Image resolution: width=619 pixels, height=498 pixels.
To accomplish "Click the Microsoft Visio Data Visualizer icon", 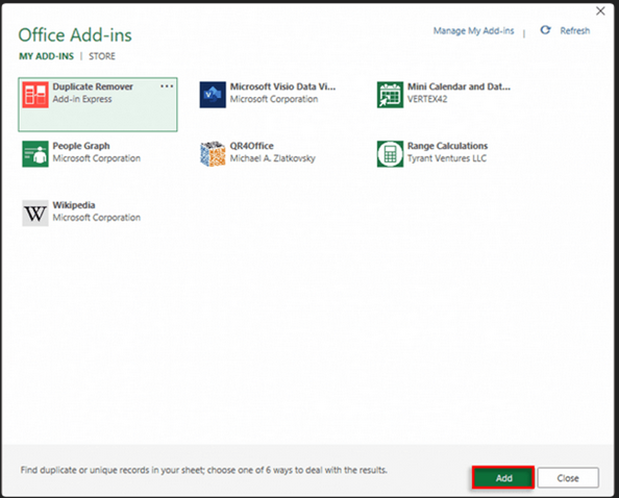I will [x=212, y=95].
